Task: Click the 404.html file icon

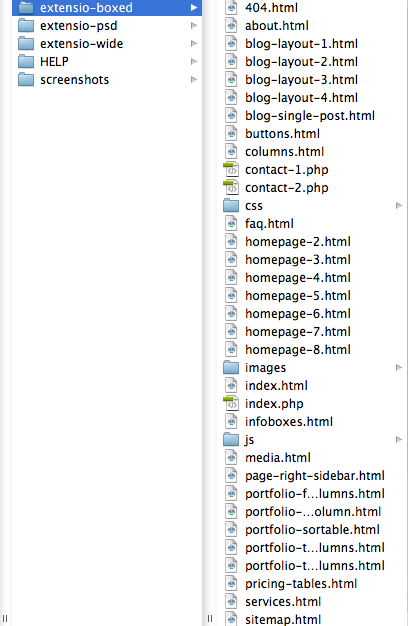Action: point(231,8)
